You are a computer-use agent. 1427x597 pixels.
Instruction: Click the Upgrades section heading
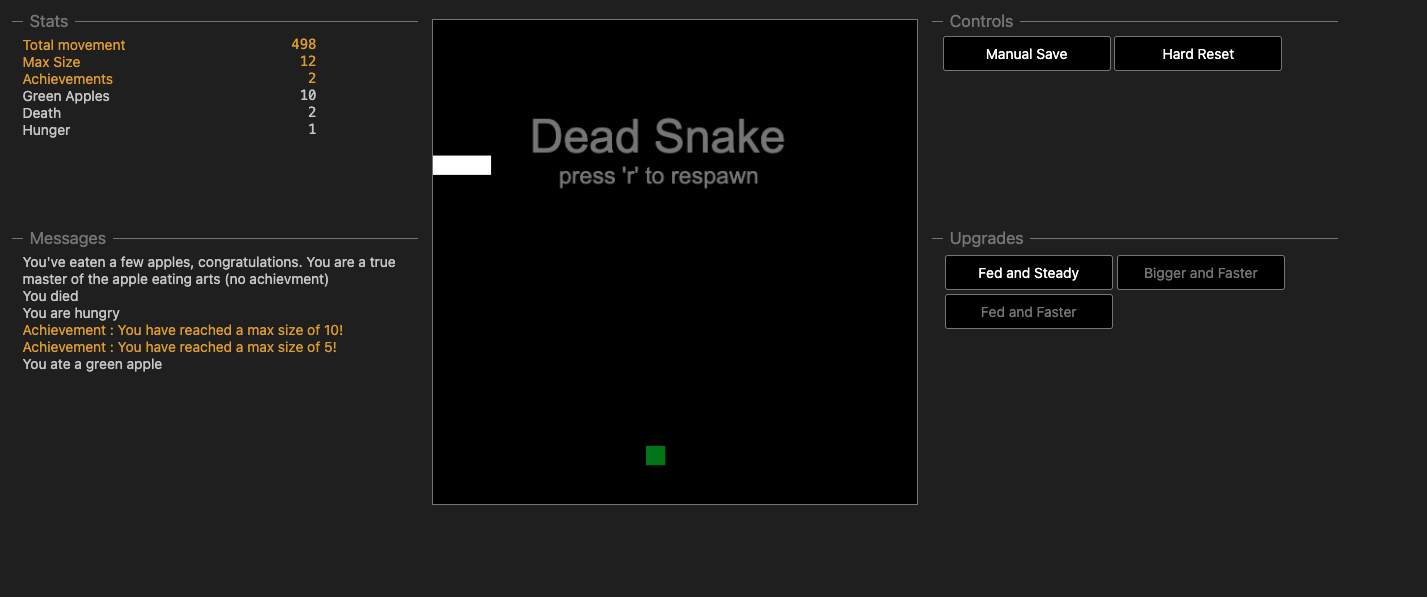(986, 238)
